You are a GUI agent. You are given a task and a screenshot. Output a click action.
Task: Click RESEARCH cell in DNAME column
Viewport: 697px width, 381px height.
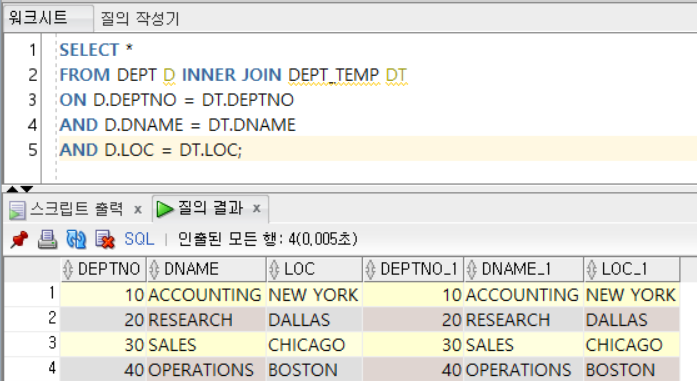(206, 320)
